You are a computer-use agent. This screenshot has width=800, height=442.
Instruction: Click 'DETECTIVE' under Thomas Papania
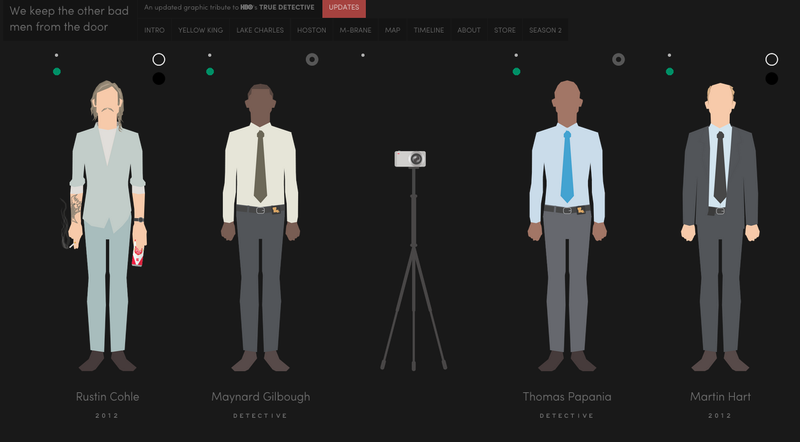click(567, 415)
